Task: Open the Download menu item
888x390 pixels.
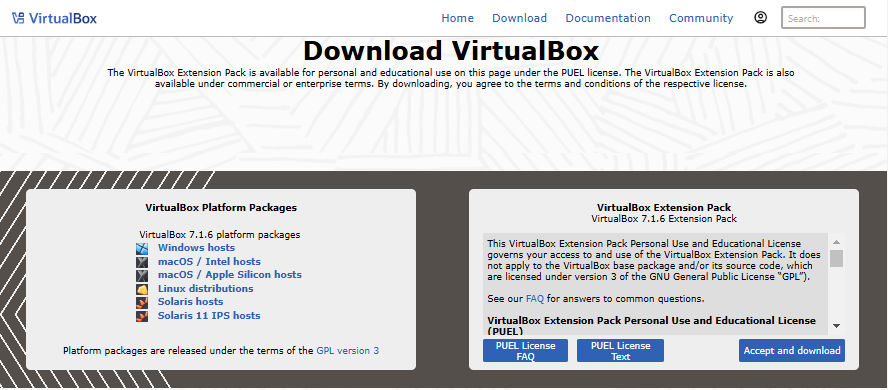Action: point(519,18)
